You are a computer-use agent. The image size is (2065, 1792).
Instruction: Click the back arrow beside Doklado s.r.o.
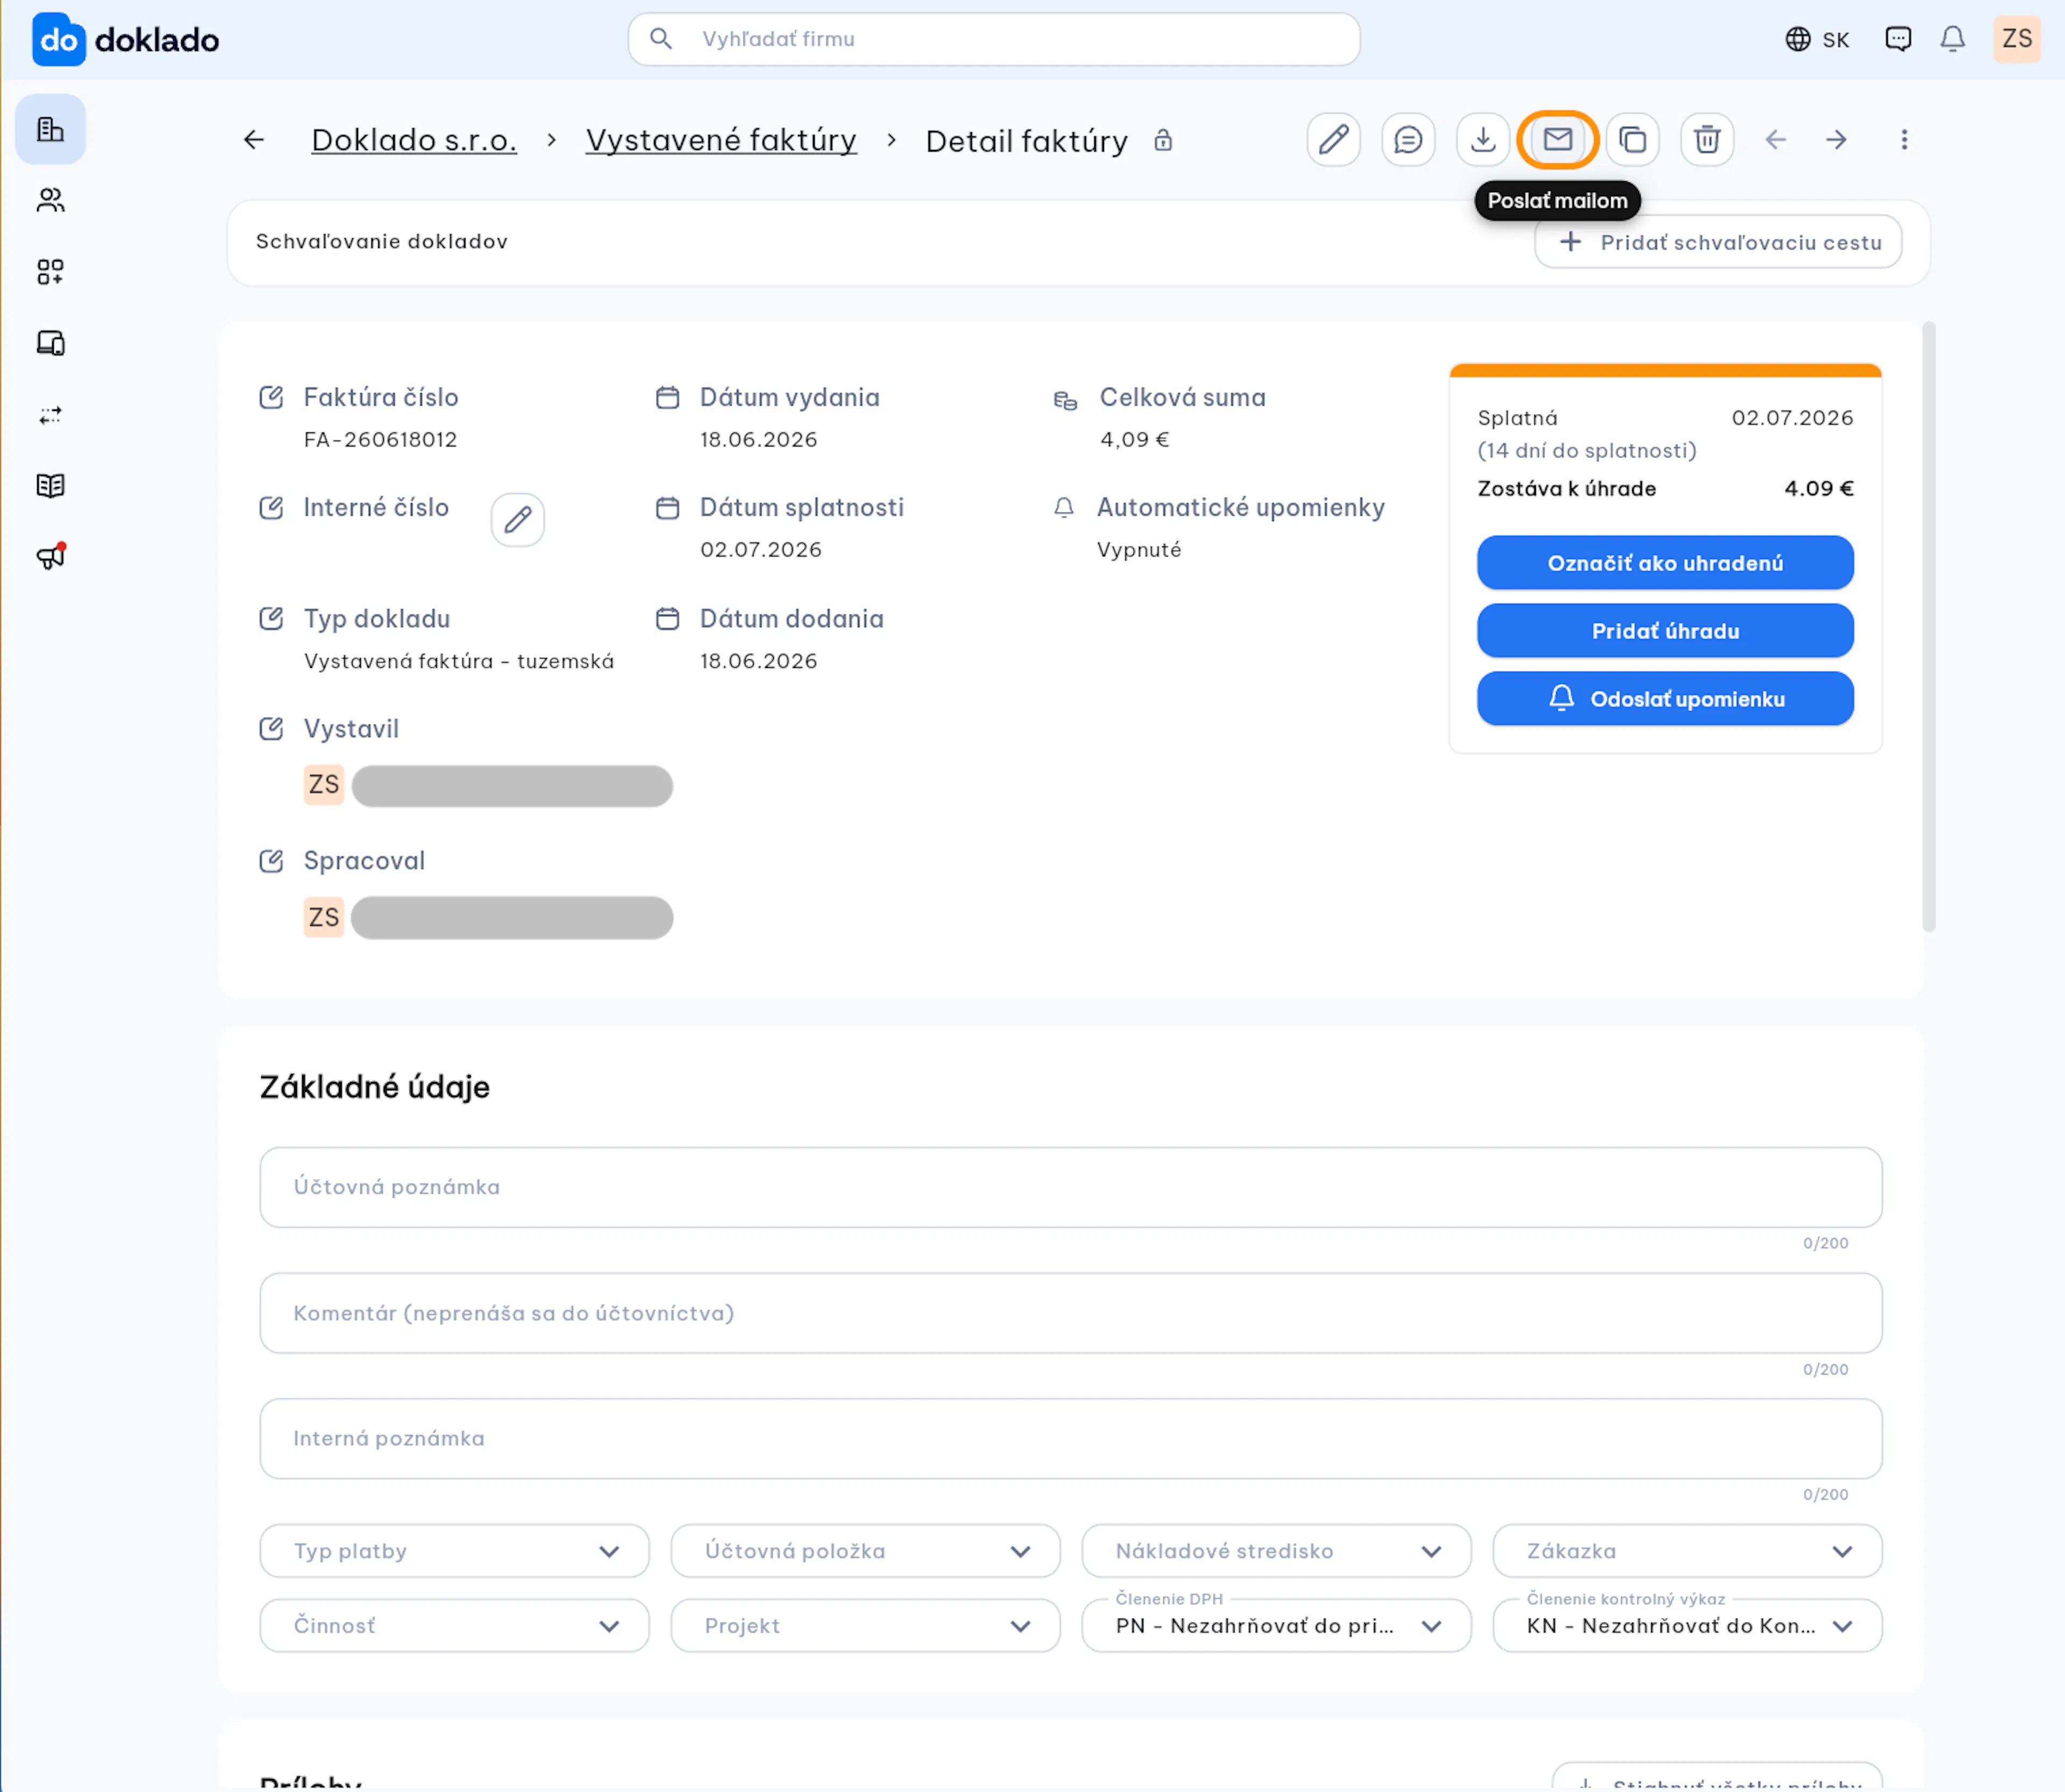pos(254,140)
